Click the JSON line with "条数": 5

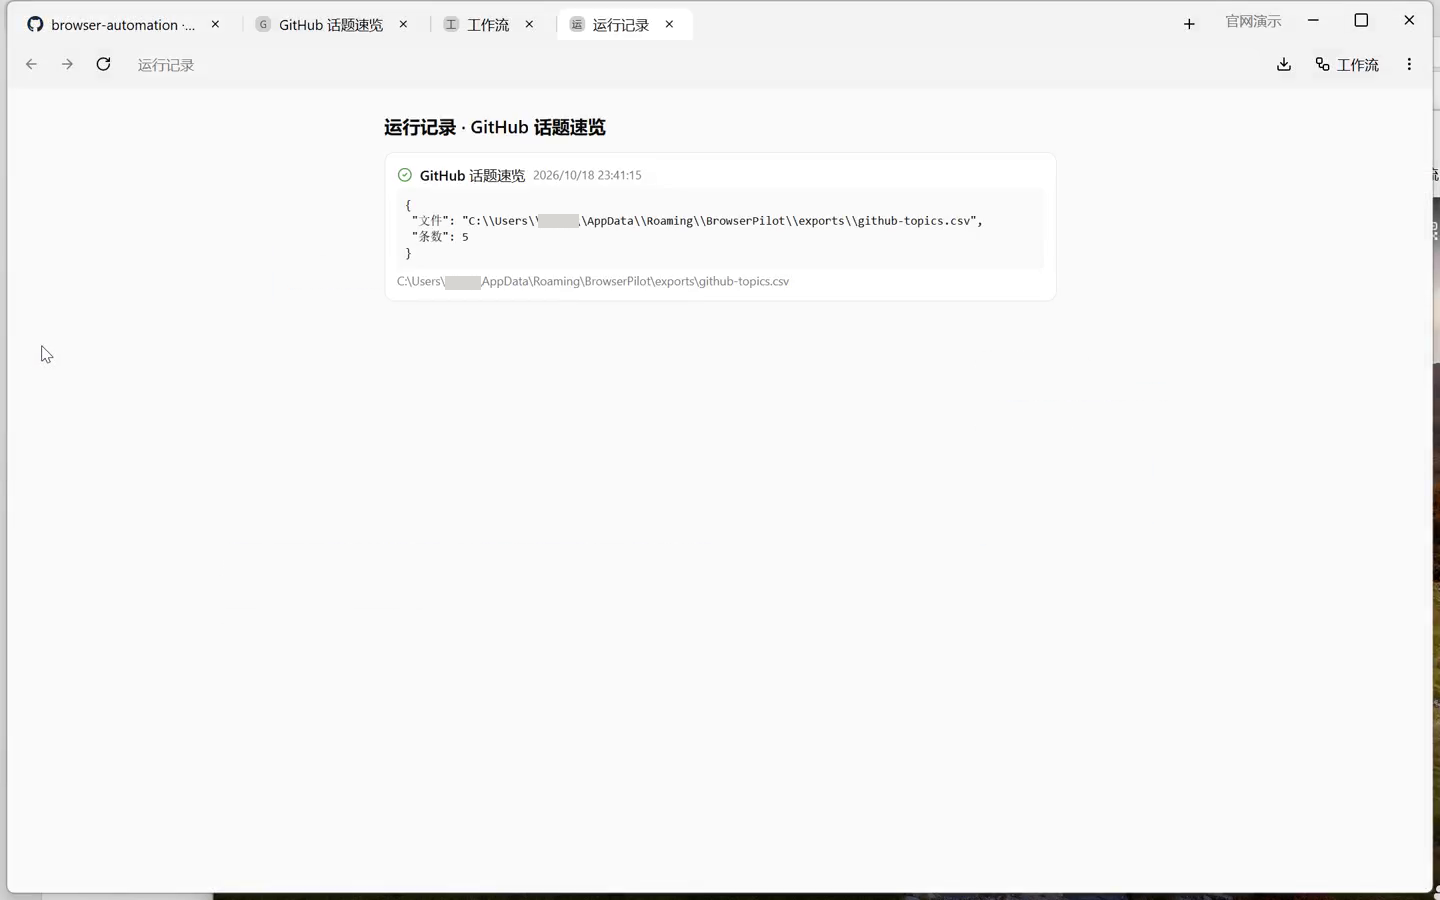[440, 237]
